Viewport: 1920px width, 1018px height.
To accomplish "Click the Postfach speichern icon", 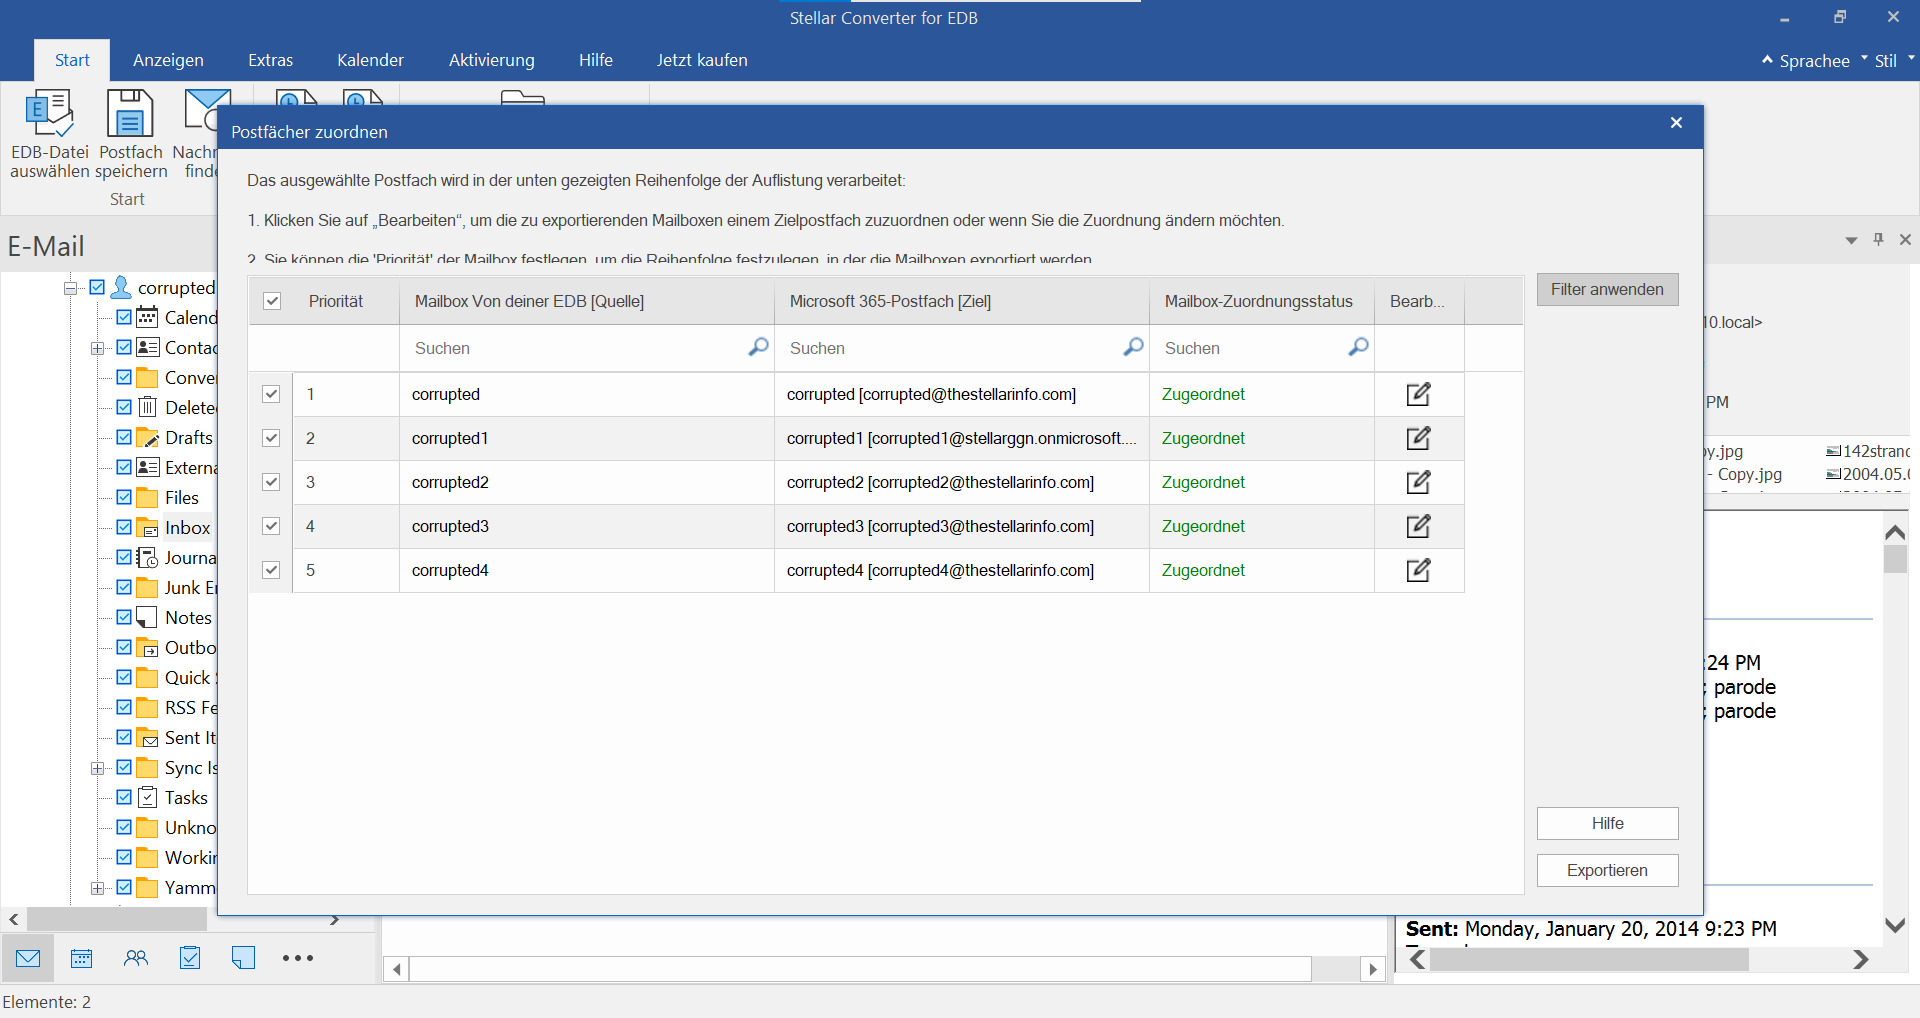I will [130, 113].
